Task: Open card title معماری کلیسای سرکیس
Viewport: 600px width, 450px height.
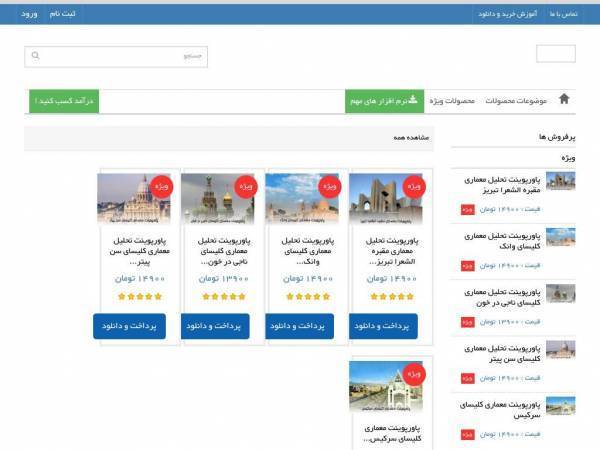Action: coord(392,433)
